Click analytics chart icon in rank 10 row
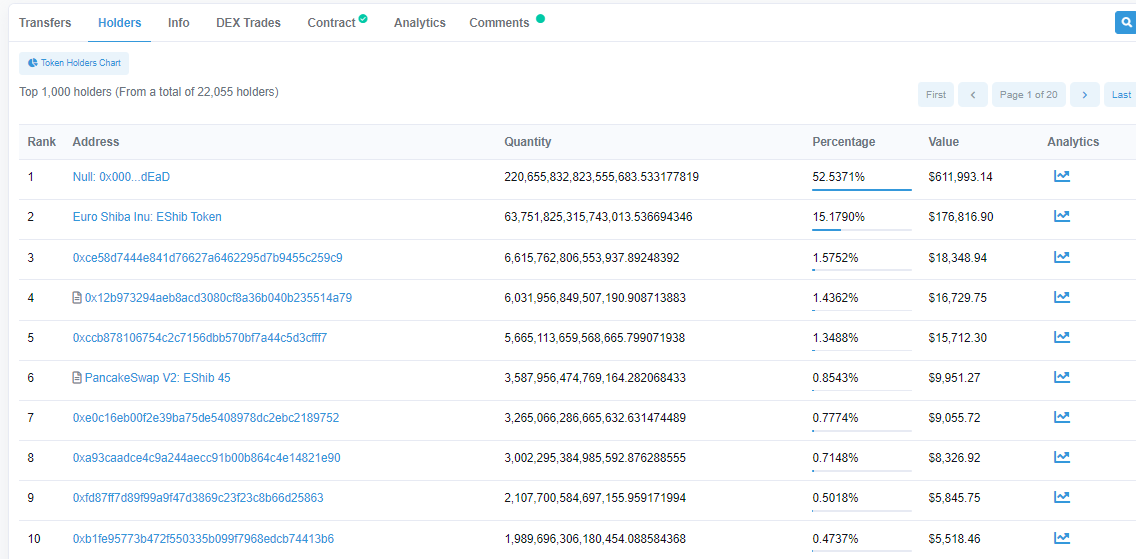This screenshot has width=1136, height=559. (x=1061, y=538)
